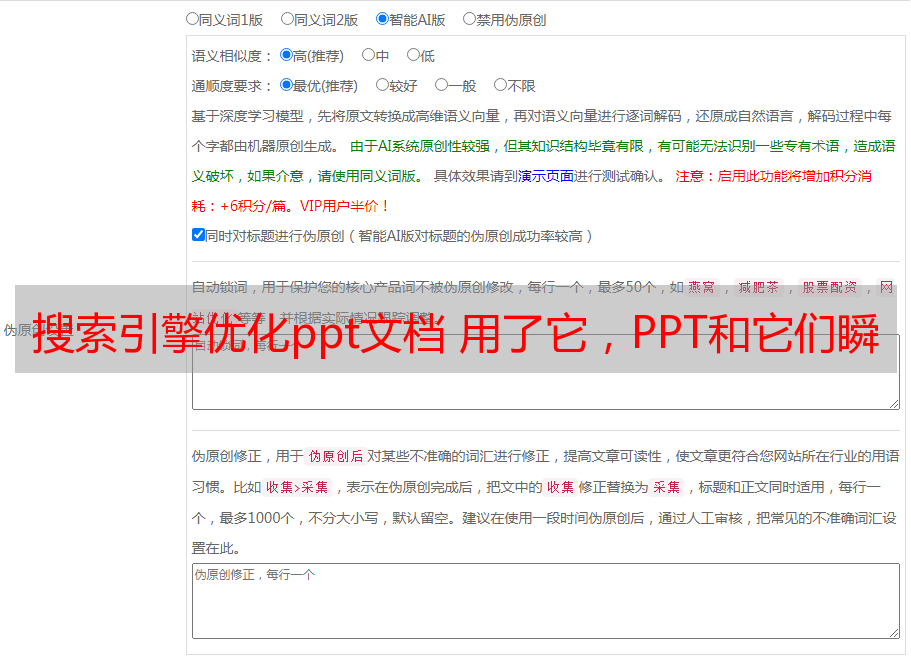Click the 燕窝 example keyword tag
This screenshot has width=911, height=658.
click(702, 287)
